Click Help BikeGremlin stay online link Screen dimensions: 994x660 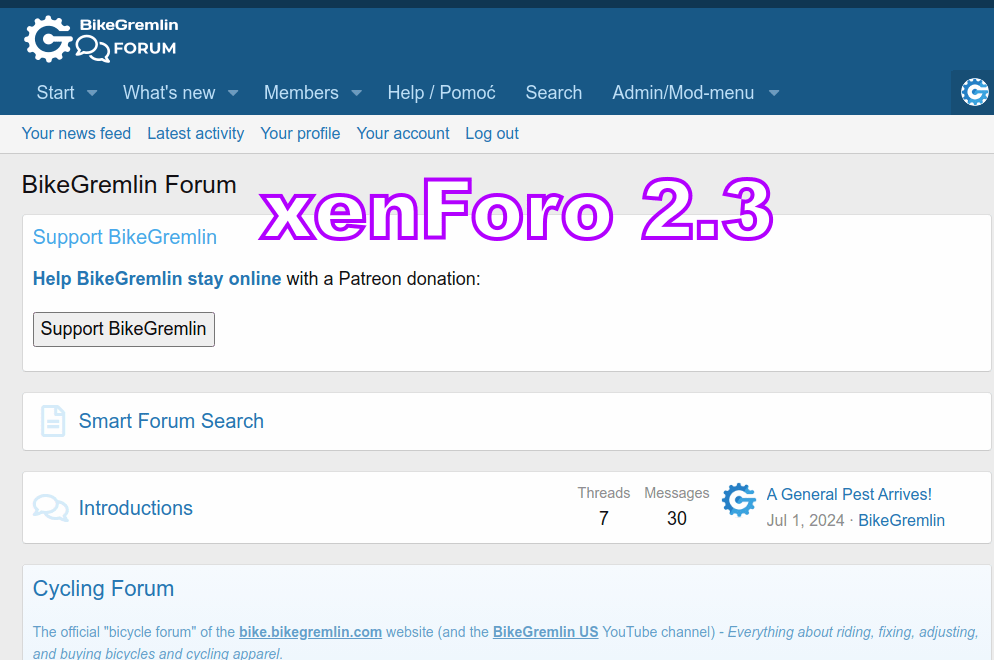click(x=157, y=278)
